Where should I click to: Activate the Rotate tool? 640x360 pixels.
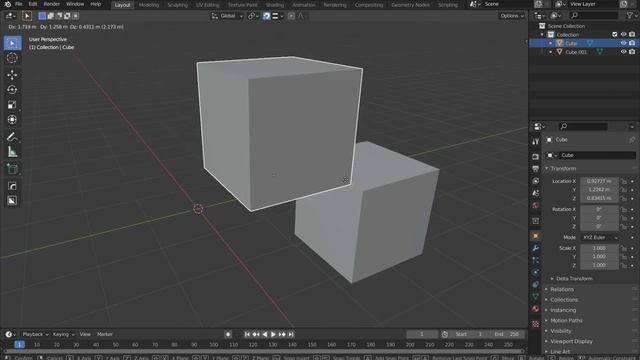[x=12, y=90]
